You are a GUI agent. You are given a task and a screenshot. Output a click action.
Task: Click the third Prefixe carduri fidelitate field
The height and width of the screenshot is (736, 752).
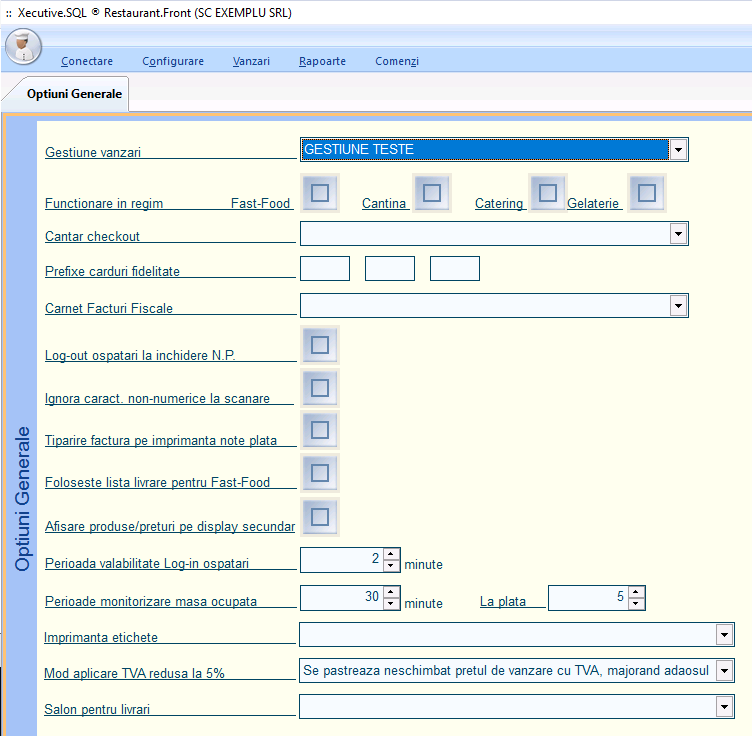click(x=455, y=269)
